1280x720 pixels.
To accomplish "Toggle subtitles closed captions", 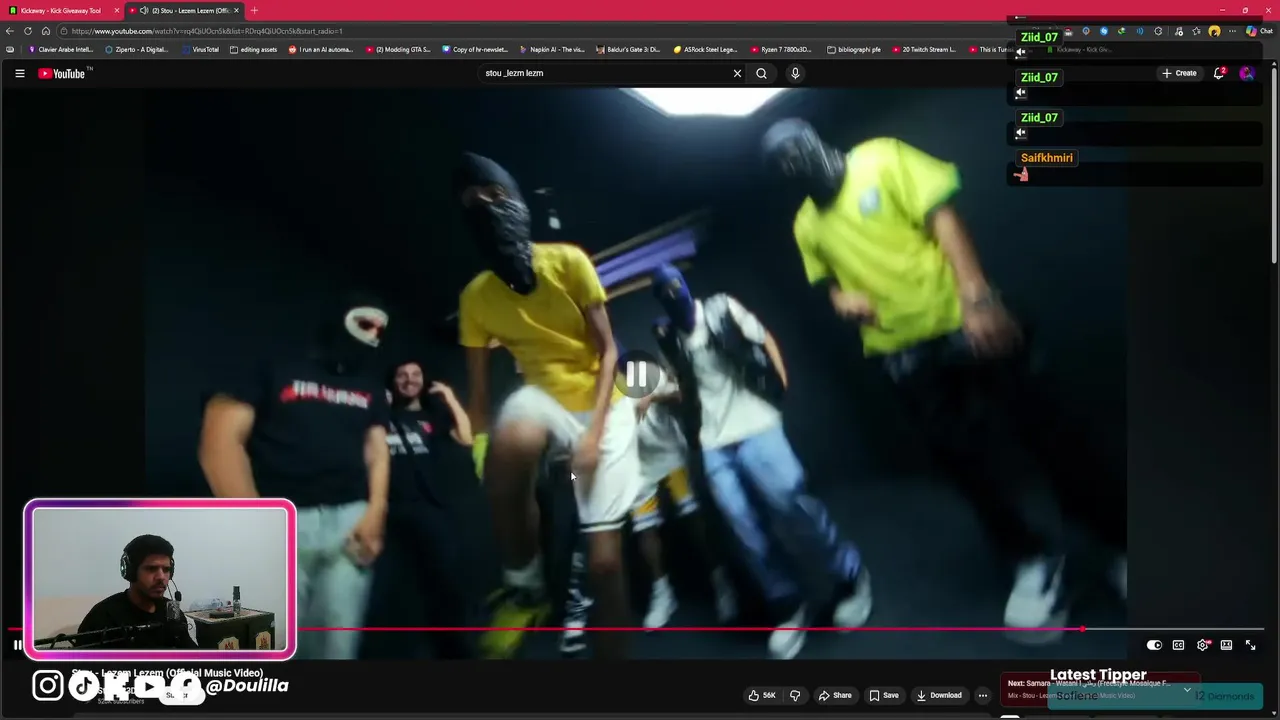I will tap(1178, 645).
